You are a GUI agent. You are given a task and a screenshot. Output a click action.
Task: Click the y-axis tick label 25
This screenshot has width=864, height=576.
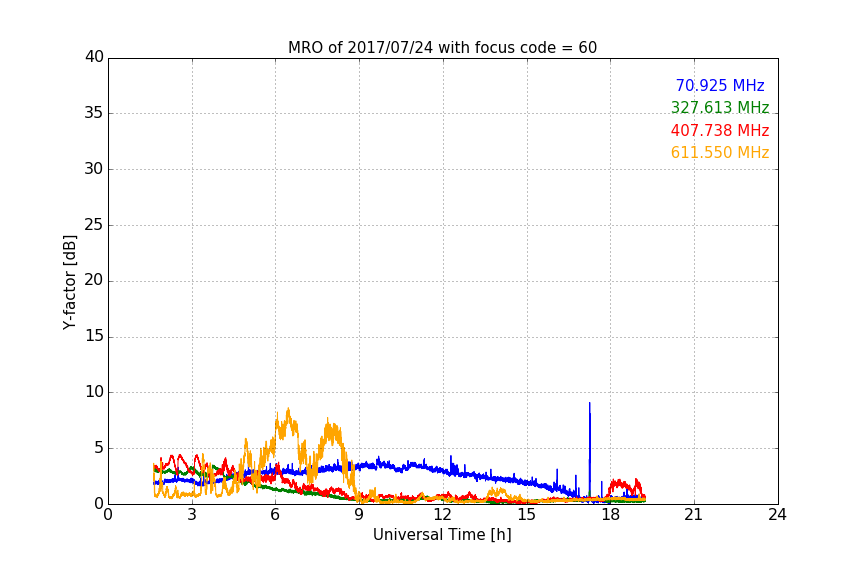(x=94, y=224)
